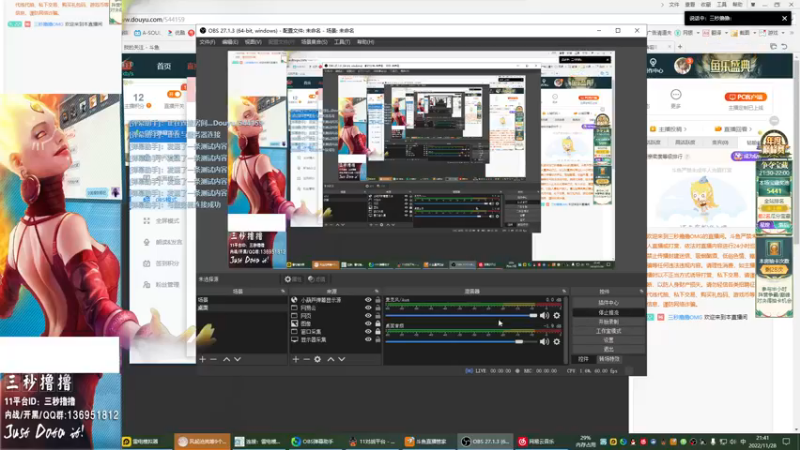
Task: Open 首页 in Douyu navigation bar
Action: click(164, 66)
